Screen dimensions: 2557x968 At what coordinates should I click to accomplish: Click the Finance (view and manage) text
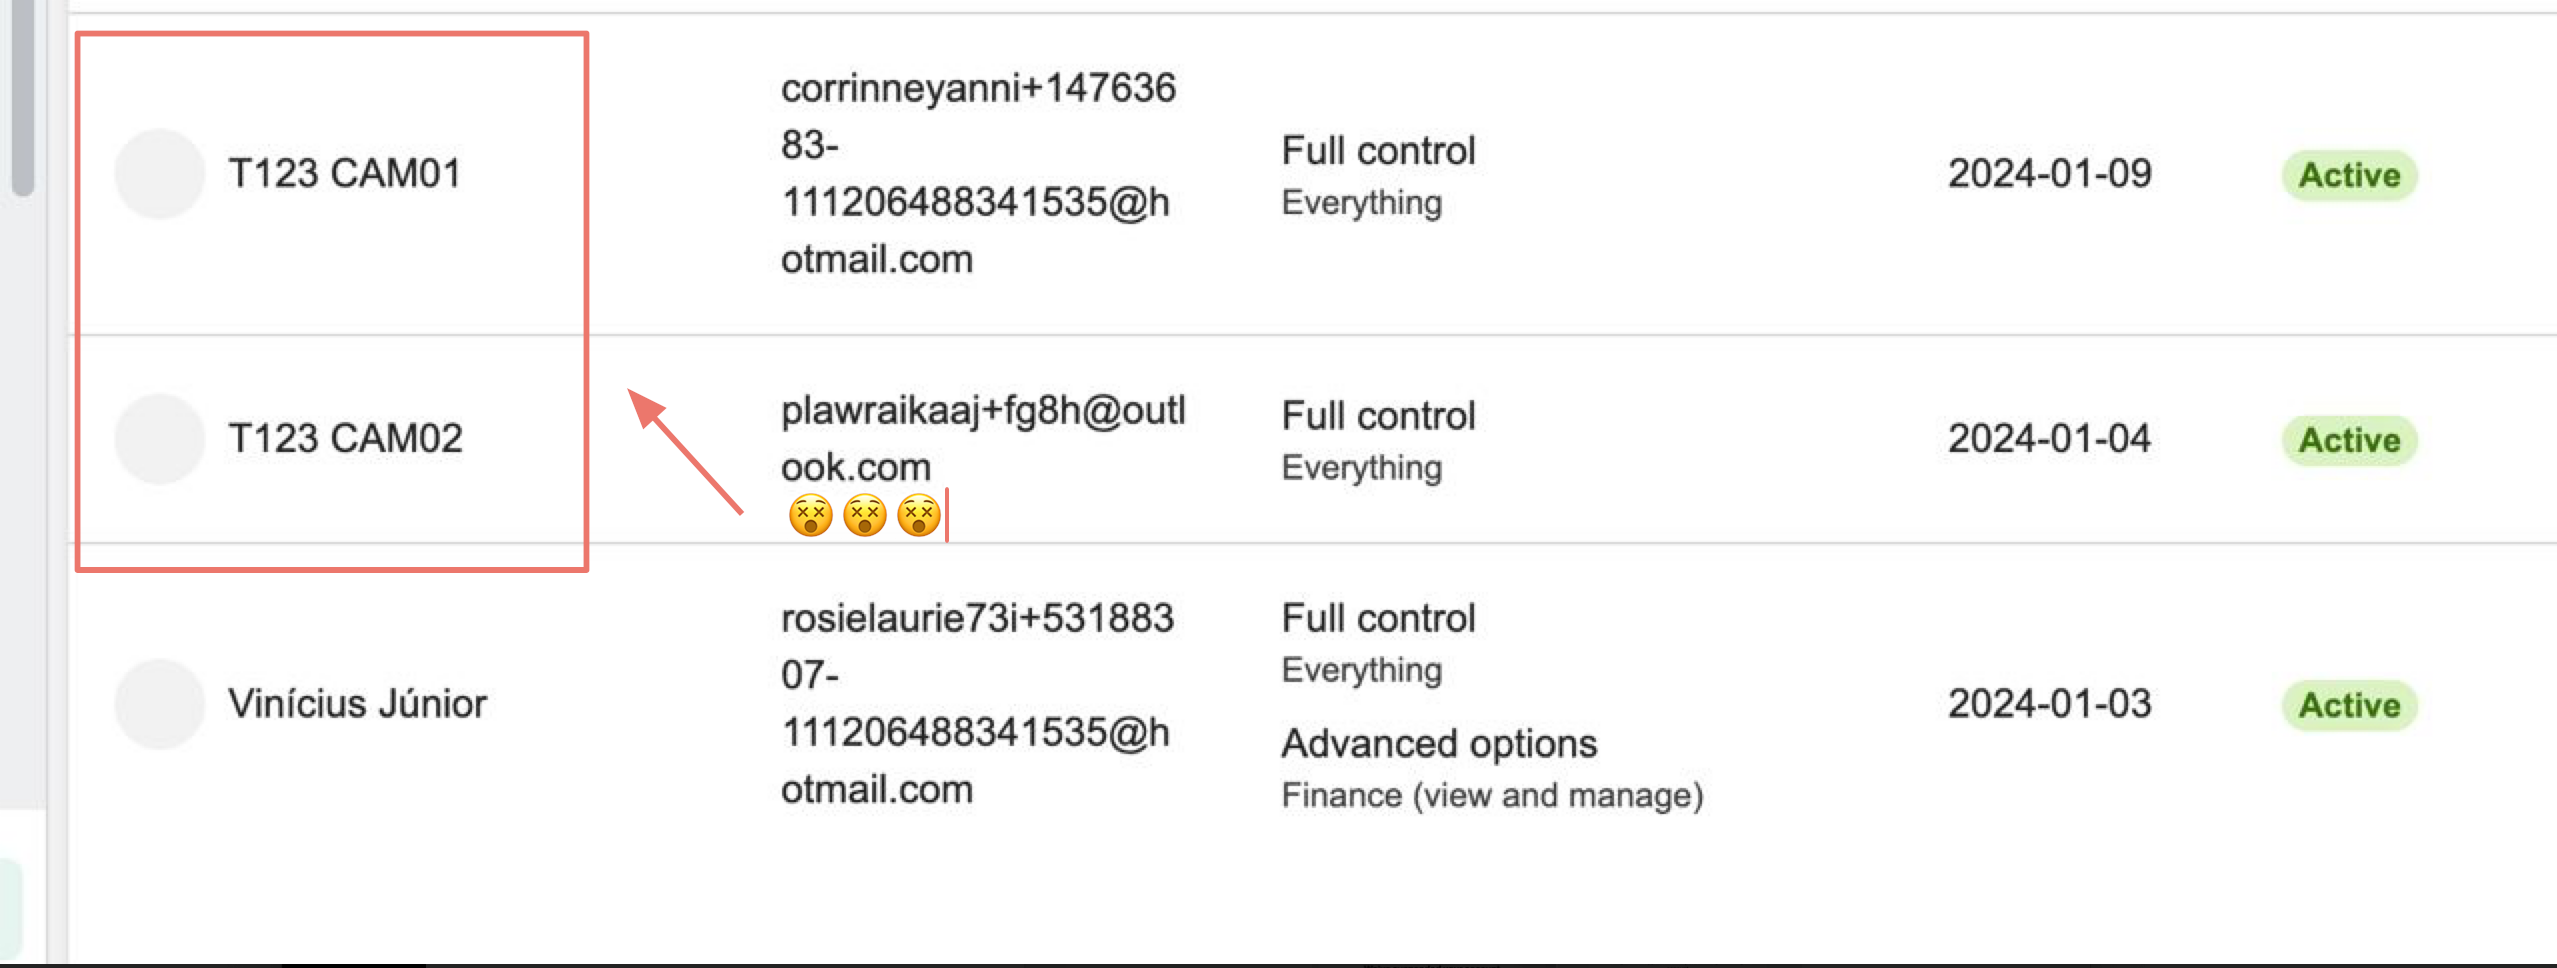1492,796
